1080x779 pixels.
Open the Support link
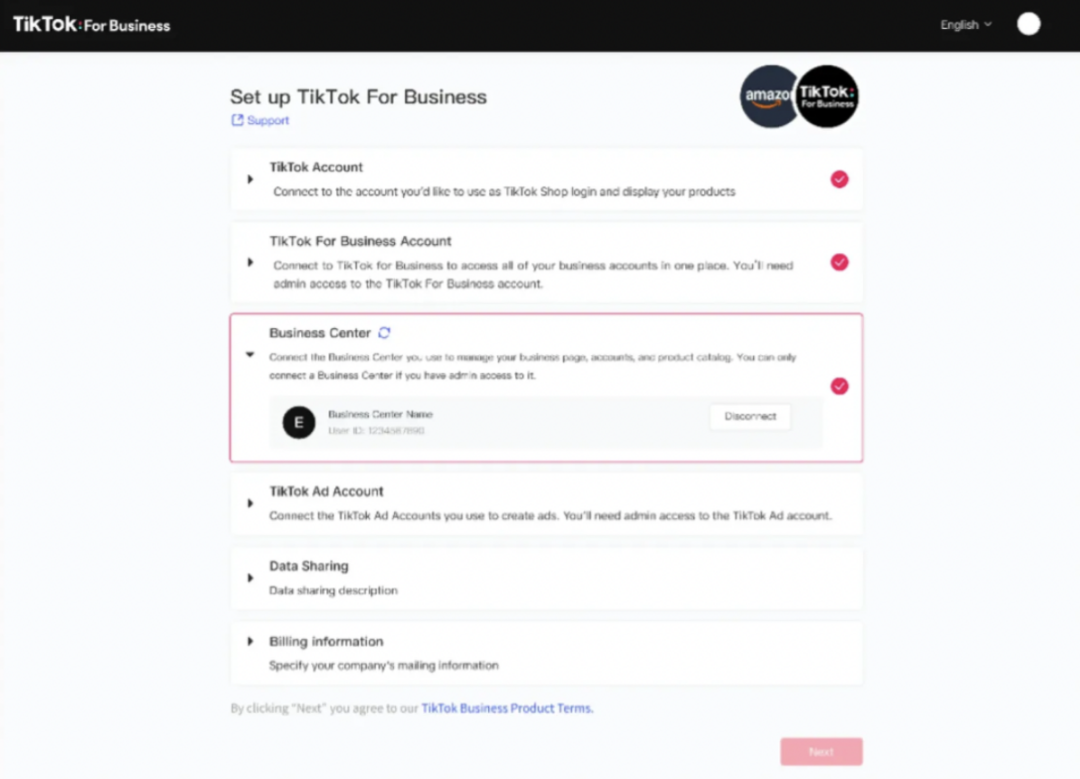click(x=268, y=120)
